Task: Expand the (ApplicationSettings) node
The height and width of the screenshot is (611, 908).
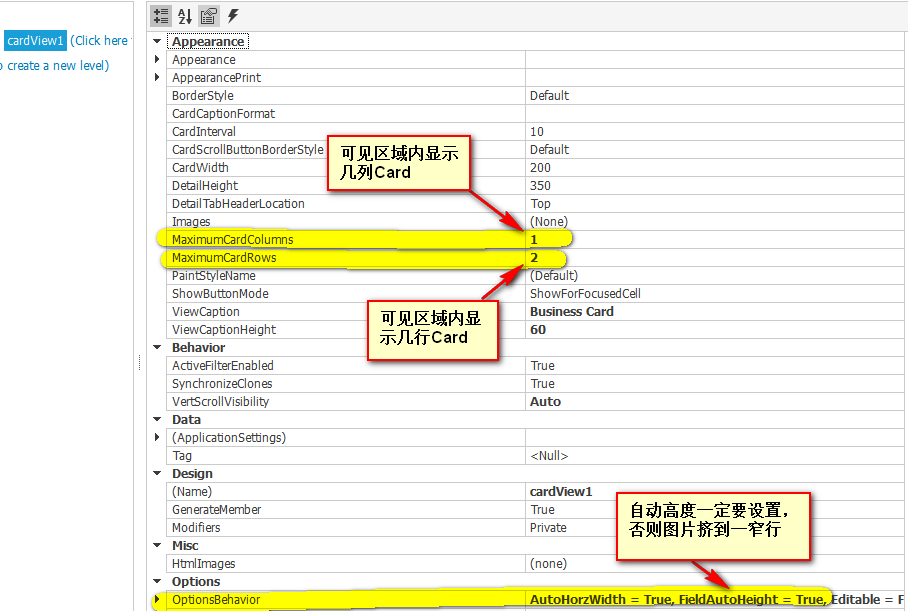Action: [157, 438]
